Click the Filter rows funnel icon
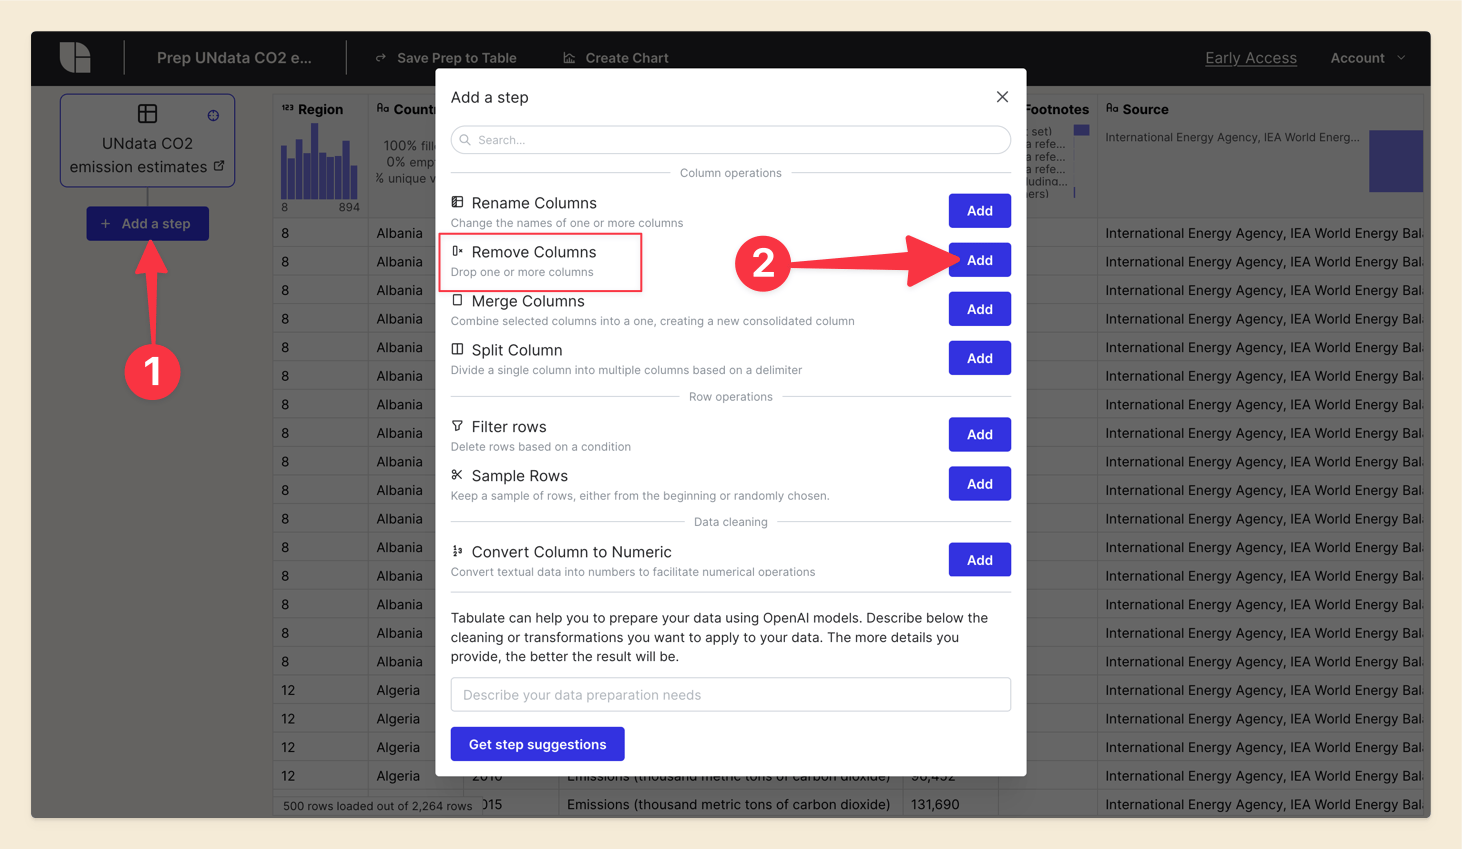The width and height of the screenshot is (1462, 849). (x=457, y=426)
